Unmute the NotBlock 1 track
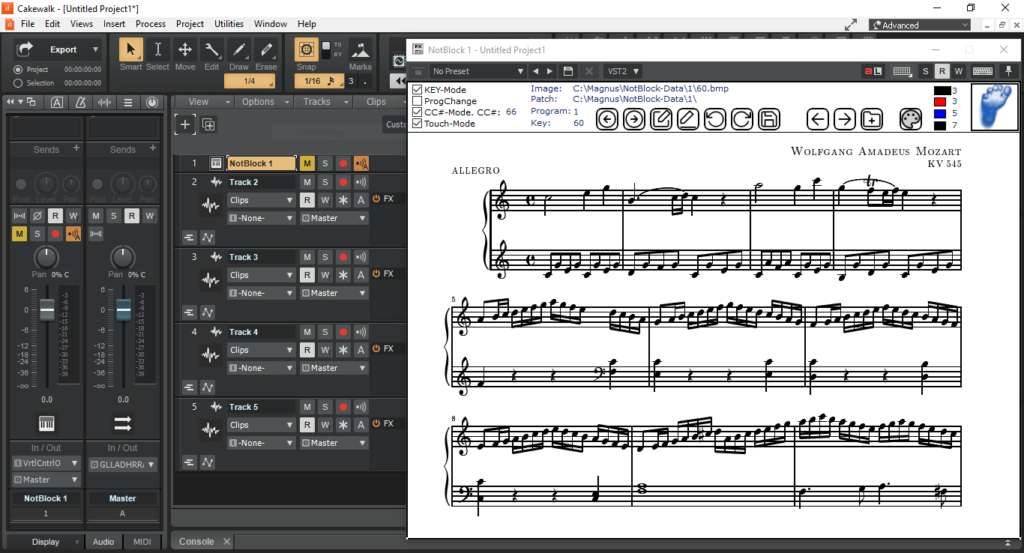Screen dimensions: 1024x553 pos(307,163)
